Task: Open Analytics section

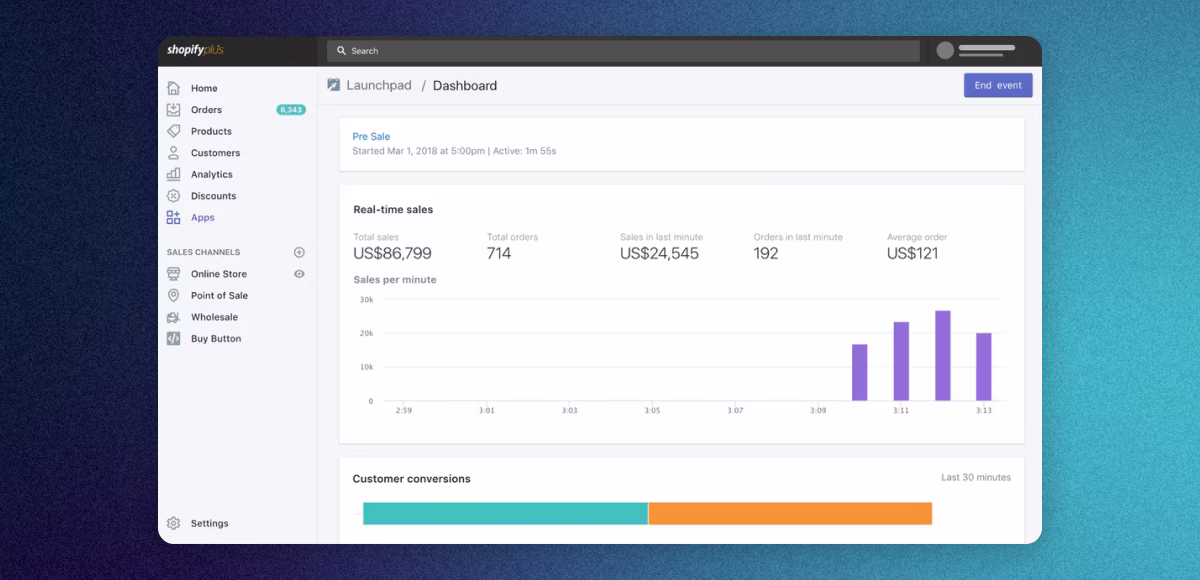Action: coord(212,174)
